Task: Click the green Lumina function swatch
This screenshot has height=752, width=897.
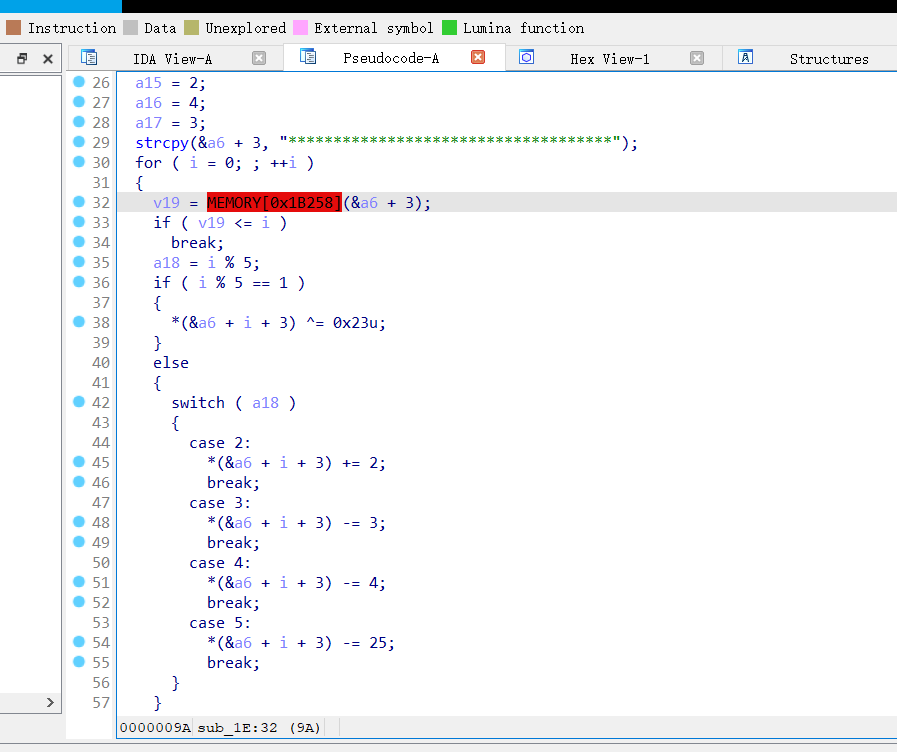Action: pos(449,28)
